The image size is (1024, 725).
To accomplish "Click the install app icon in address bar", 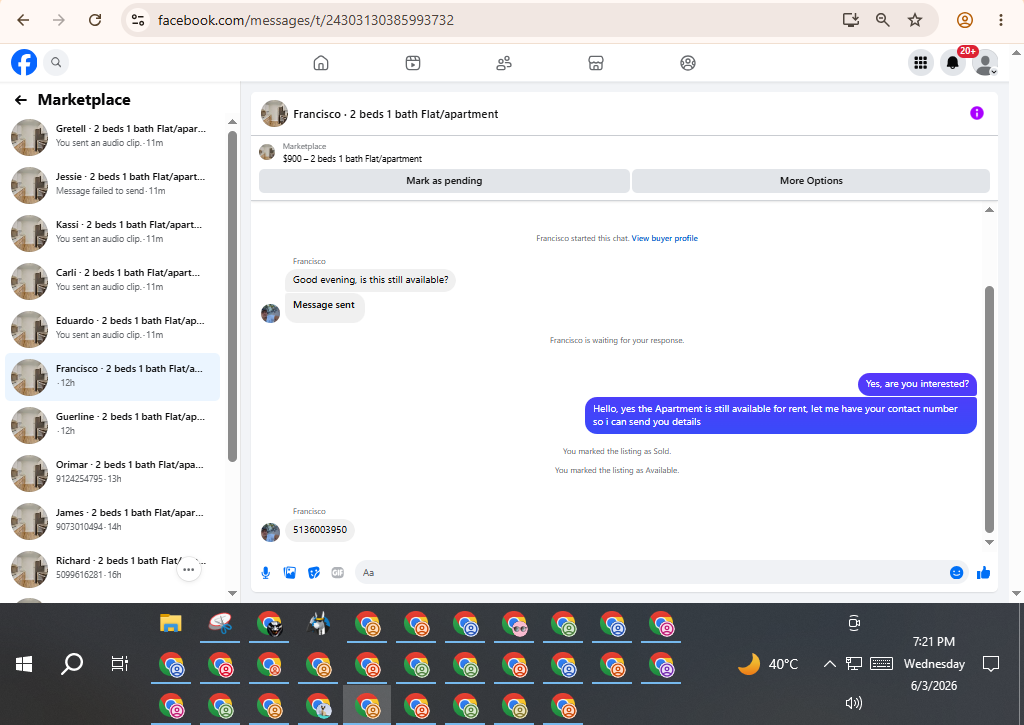I will [850, 20].
